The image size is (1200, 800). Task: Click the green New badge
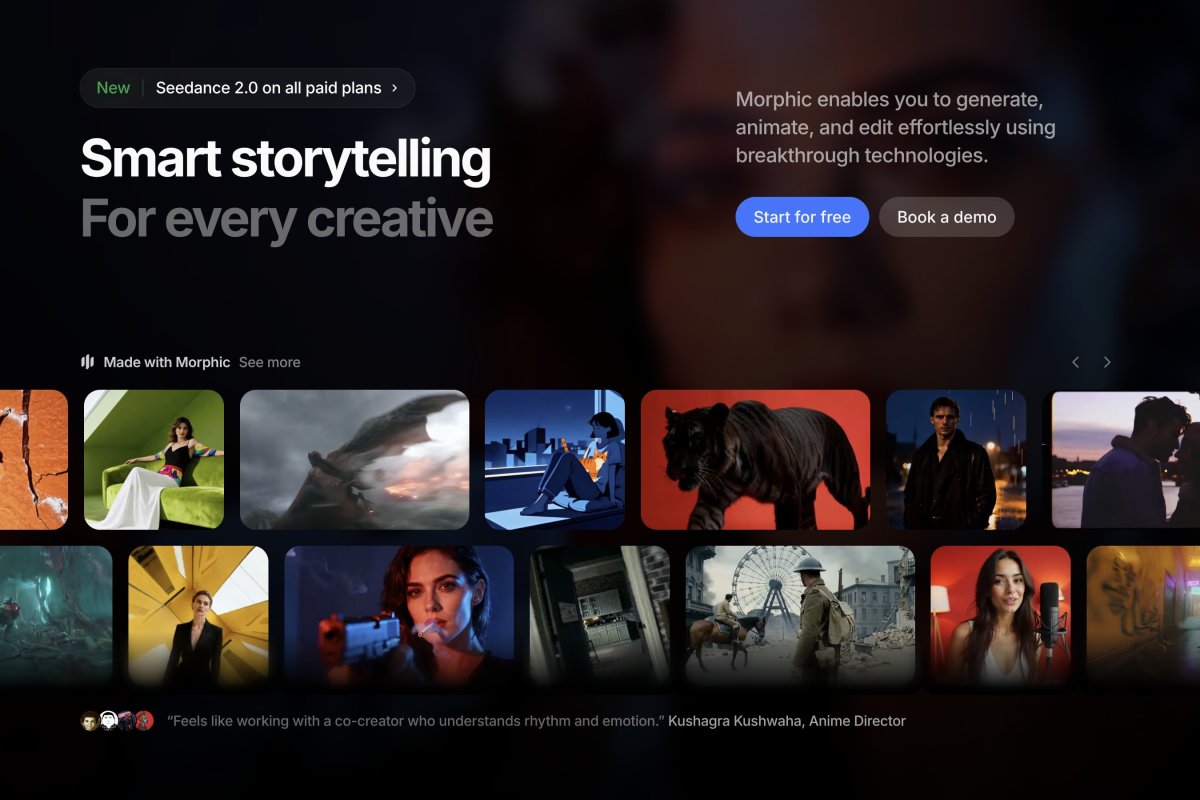[113, 88]
